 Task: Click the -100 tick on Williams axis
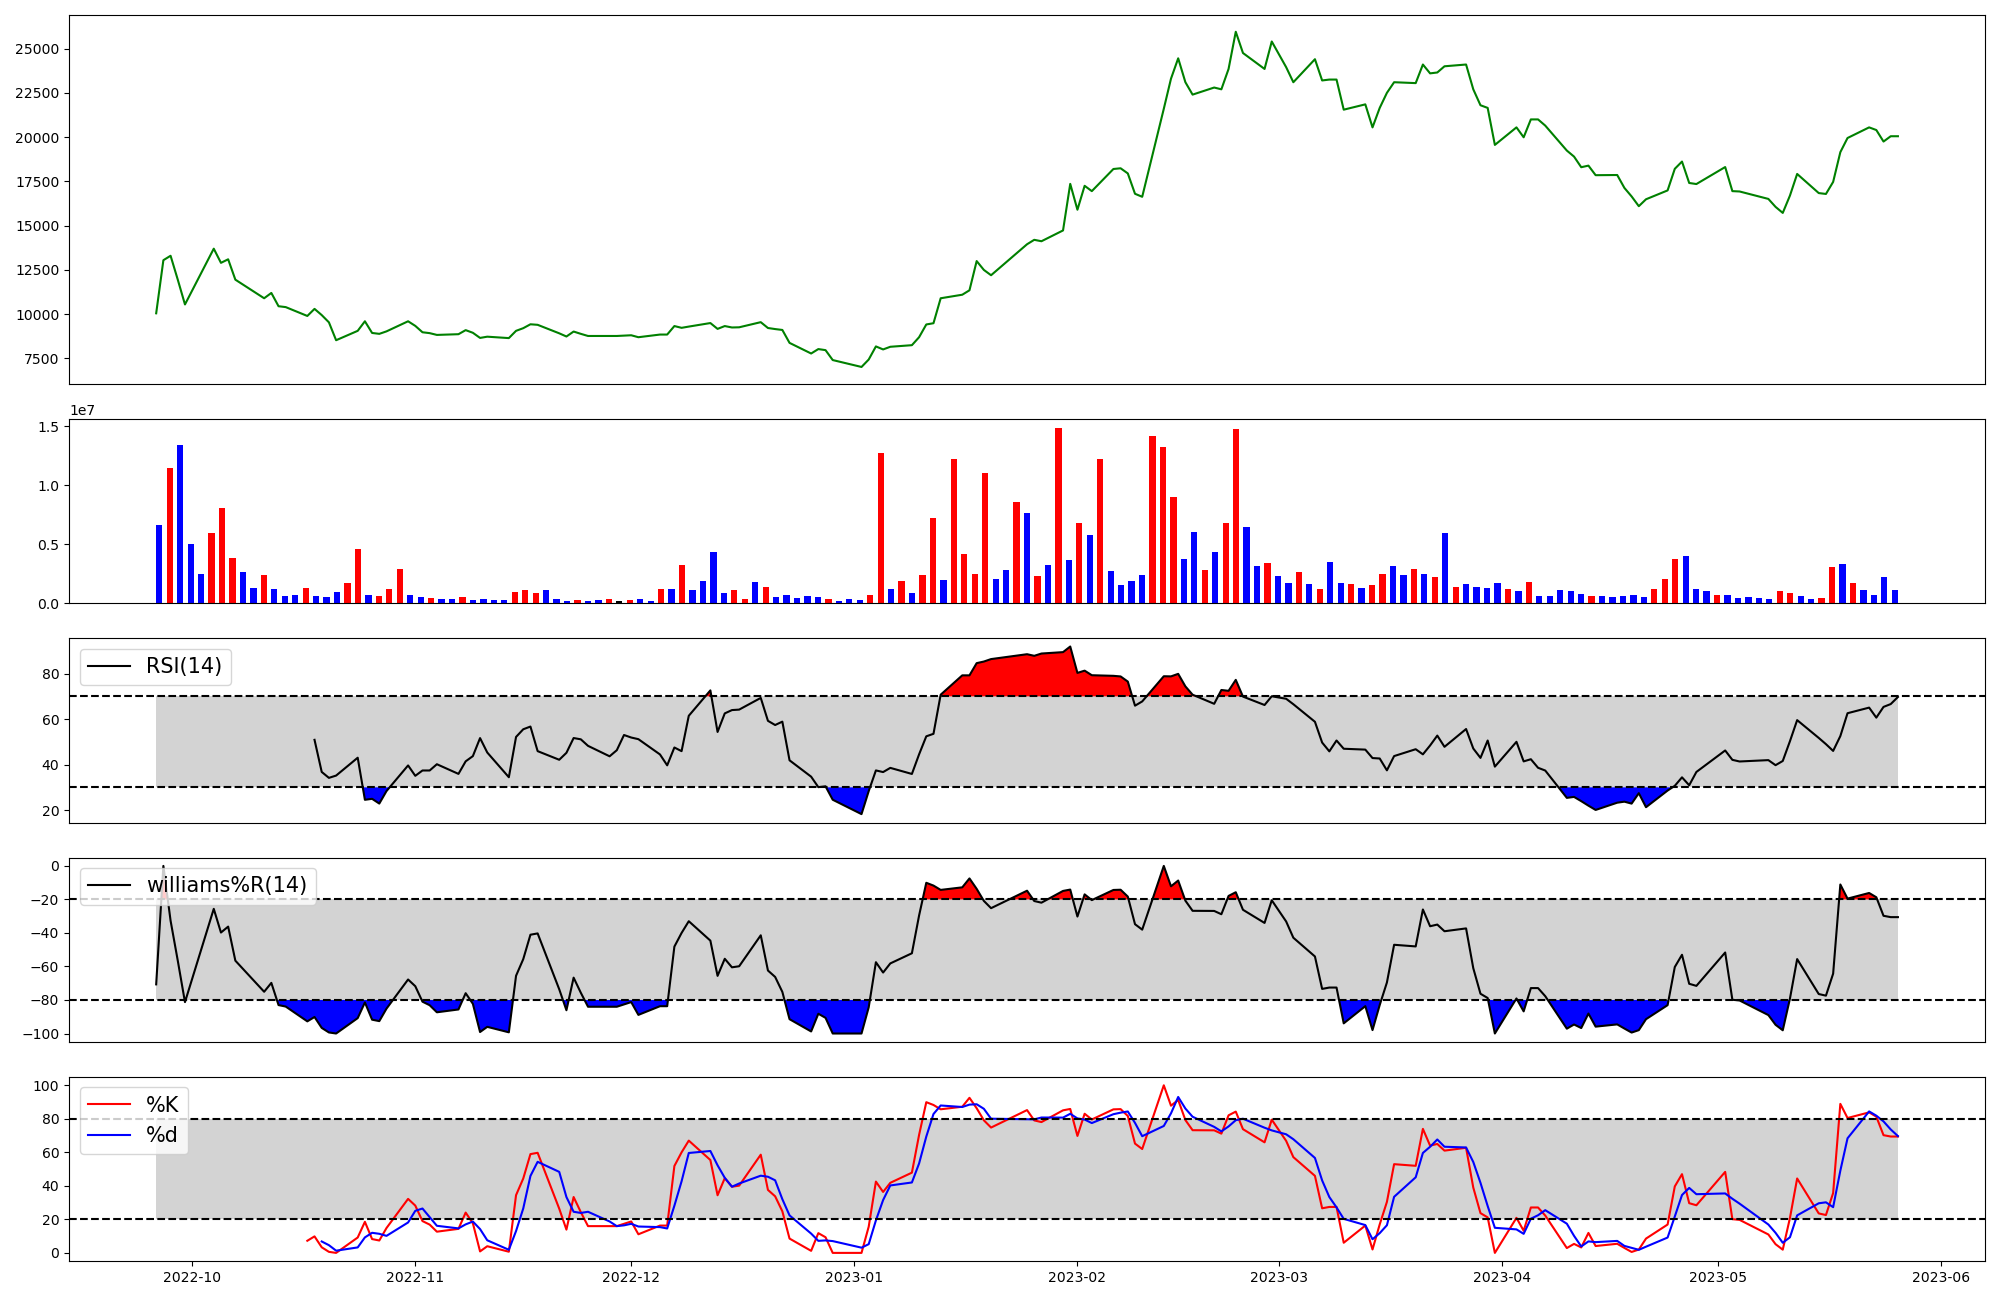42,1034
